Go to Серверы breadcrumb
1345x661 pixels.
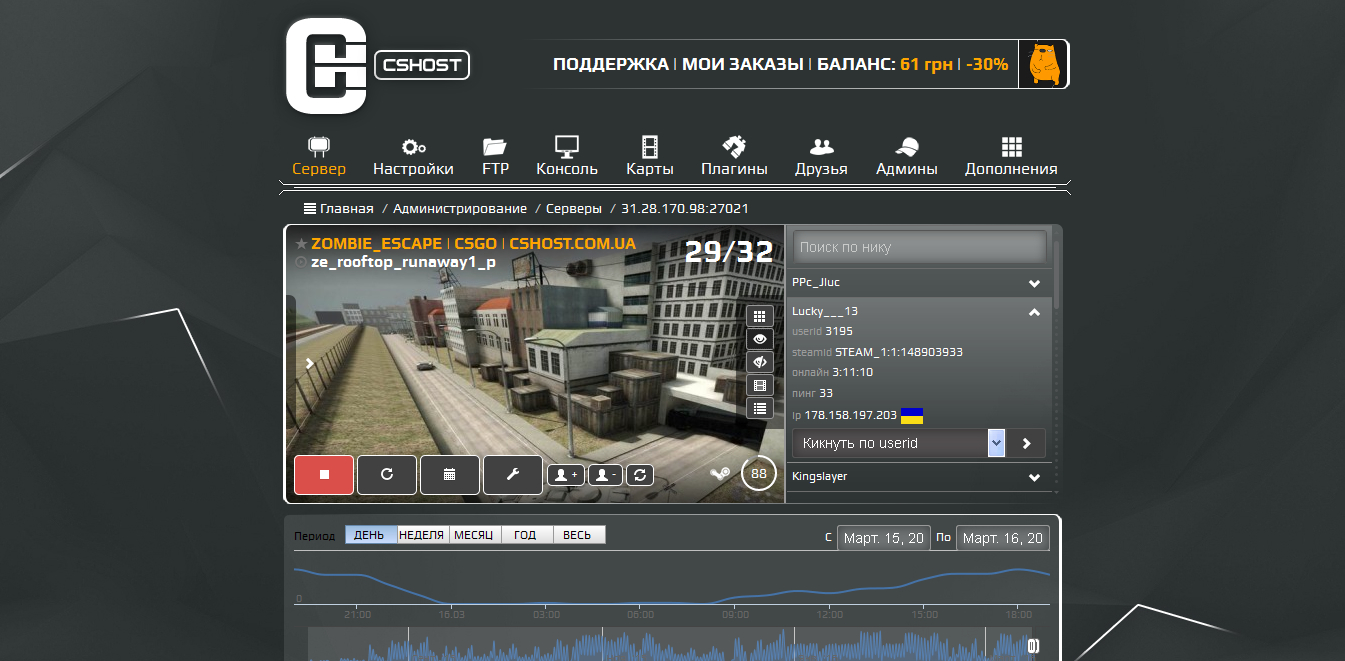click(574, 208)
